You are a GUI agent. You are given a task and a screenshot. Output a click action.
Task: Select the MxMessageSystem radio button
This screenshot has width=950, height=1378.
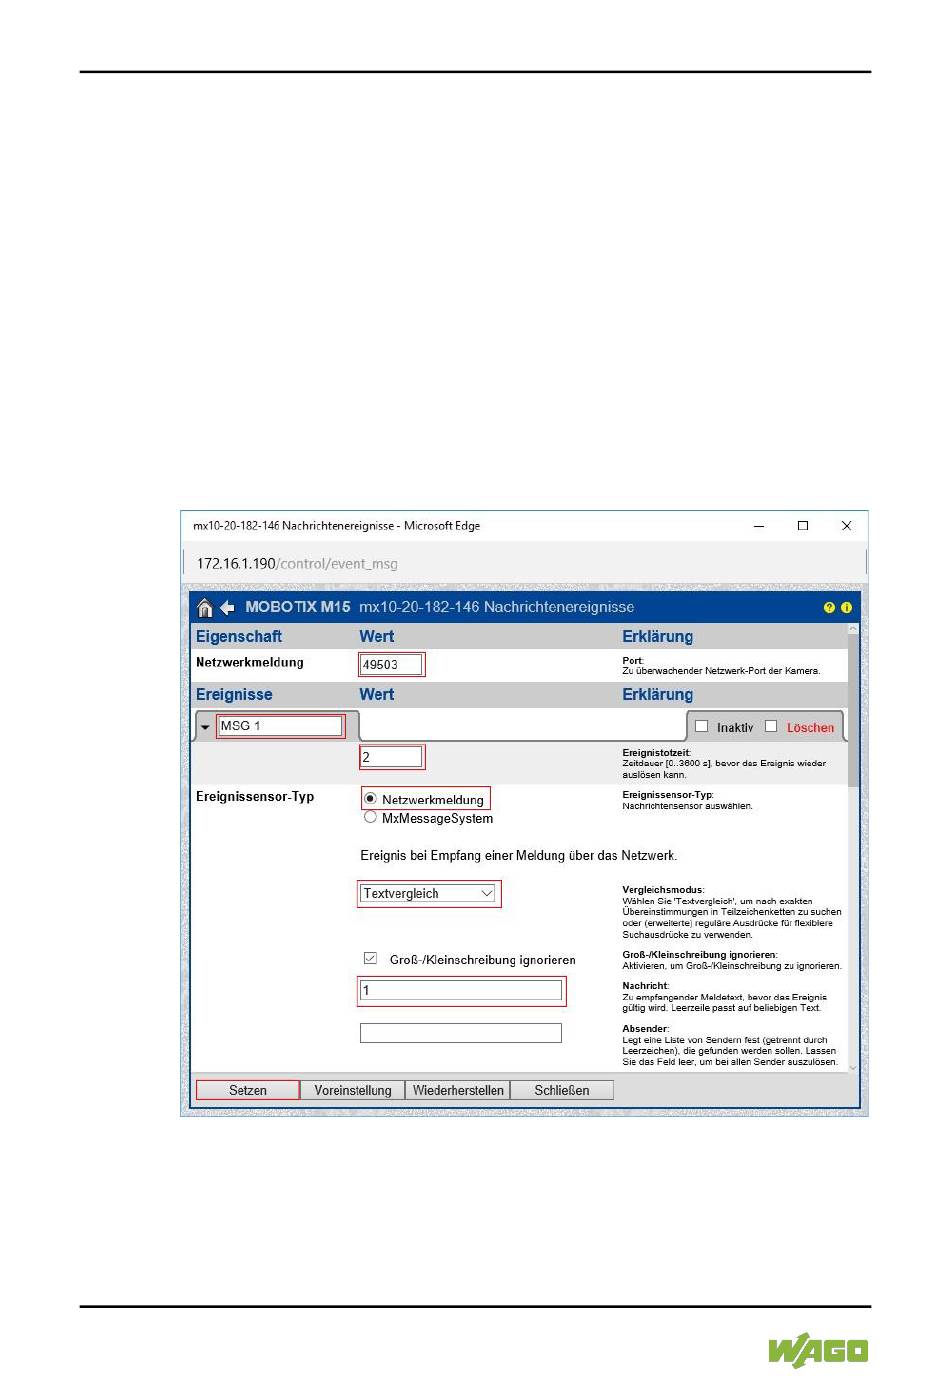tap(371, 817)
